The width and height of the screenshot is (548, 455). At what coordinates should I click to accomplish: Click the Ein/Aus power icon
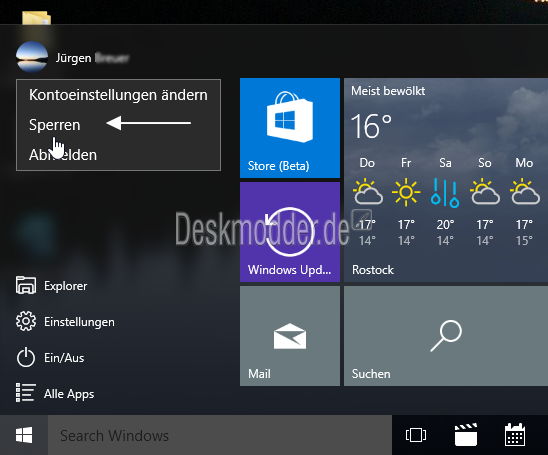point(26,358)
